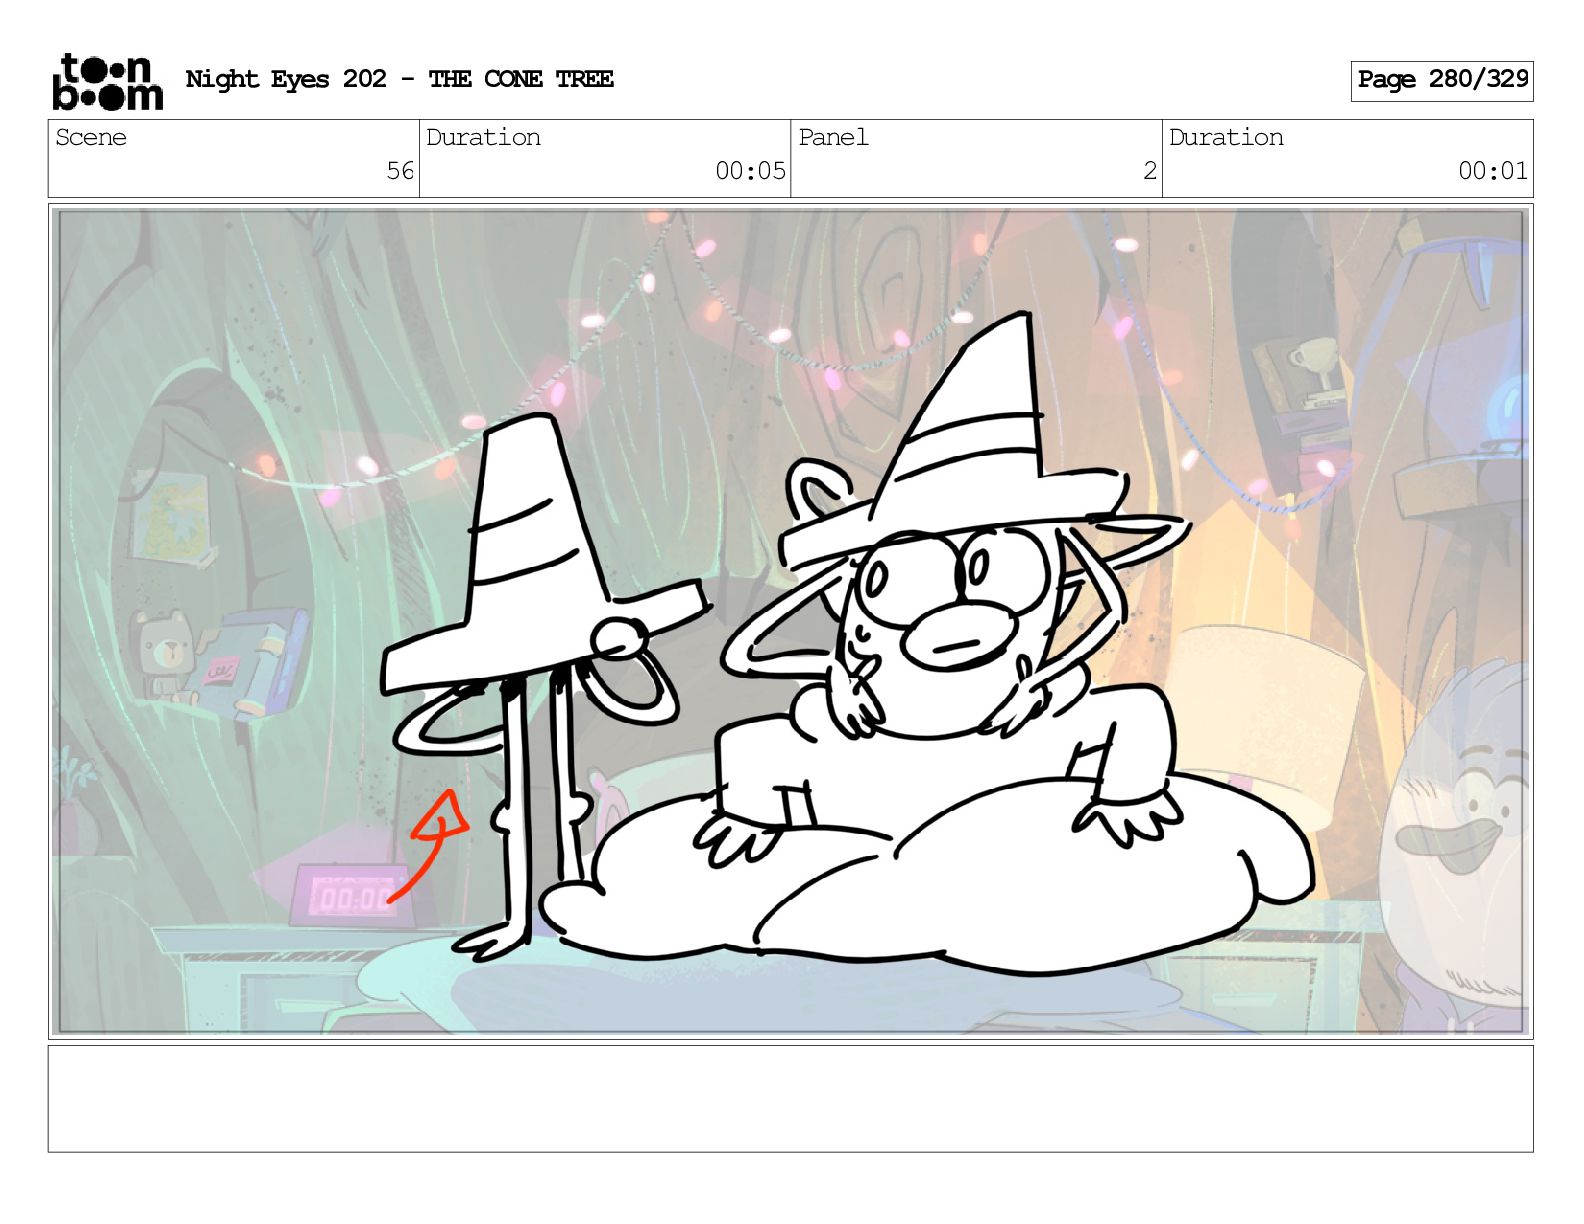
Task: Select the panel duration value '00:01'
Action: point(1493,171)
